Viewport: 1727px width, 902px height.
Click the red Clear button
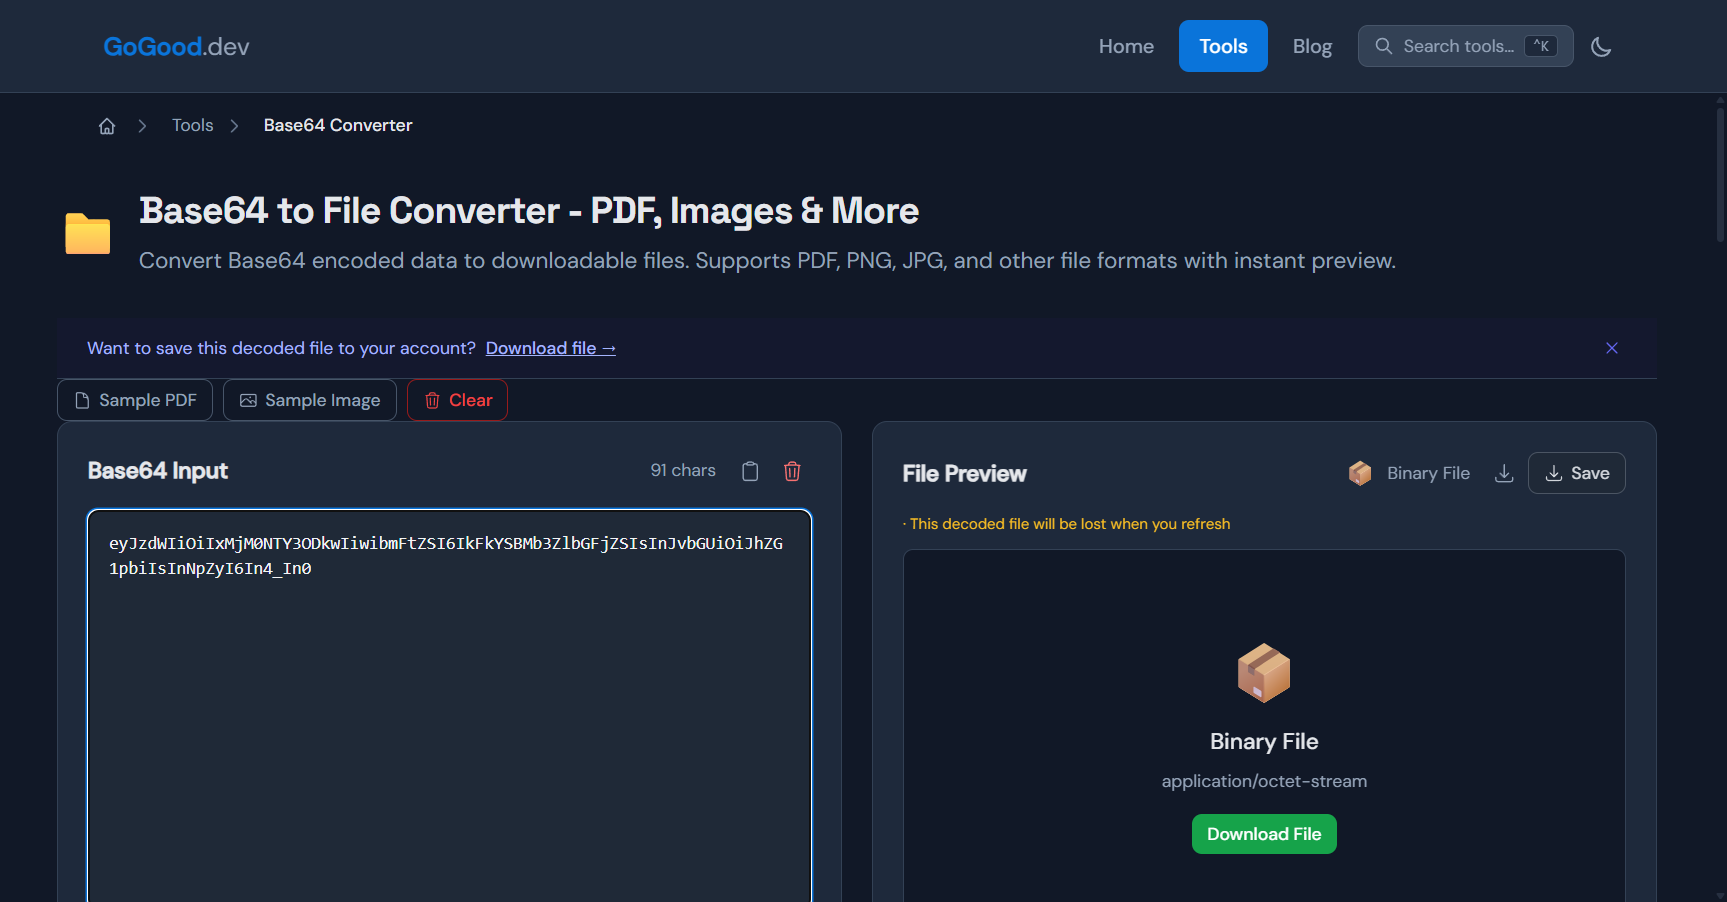pyautogui.click(x=457, y=400)
